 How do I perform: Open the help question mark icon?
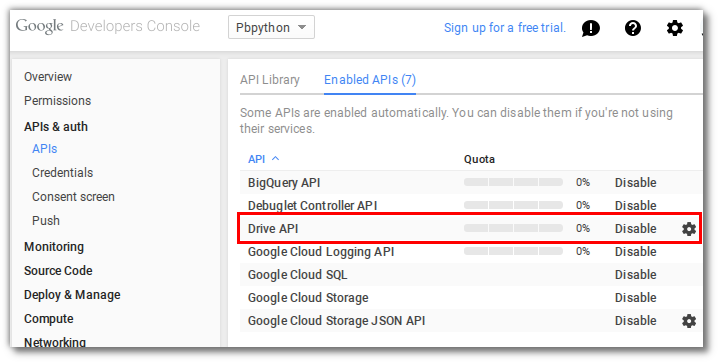tap(633, 28)
